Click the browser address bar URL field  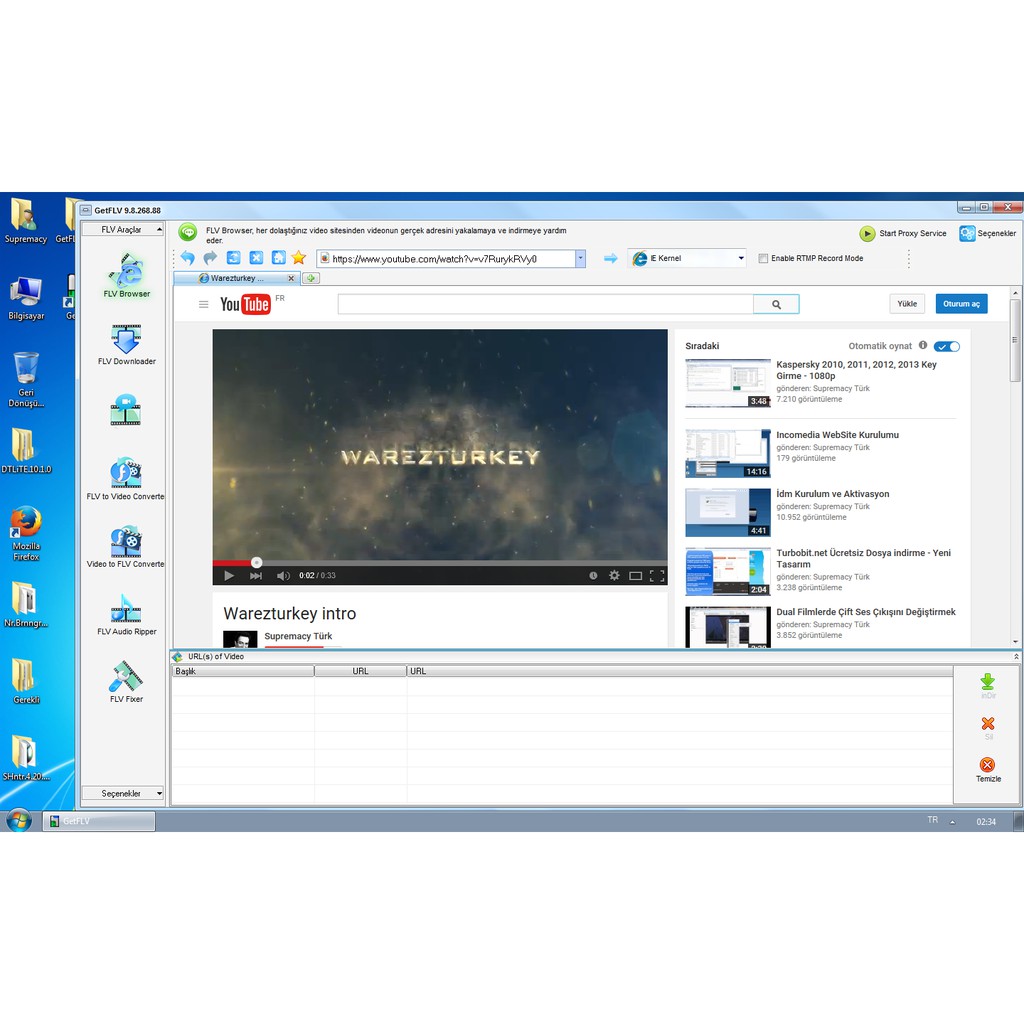coord(444,259)
